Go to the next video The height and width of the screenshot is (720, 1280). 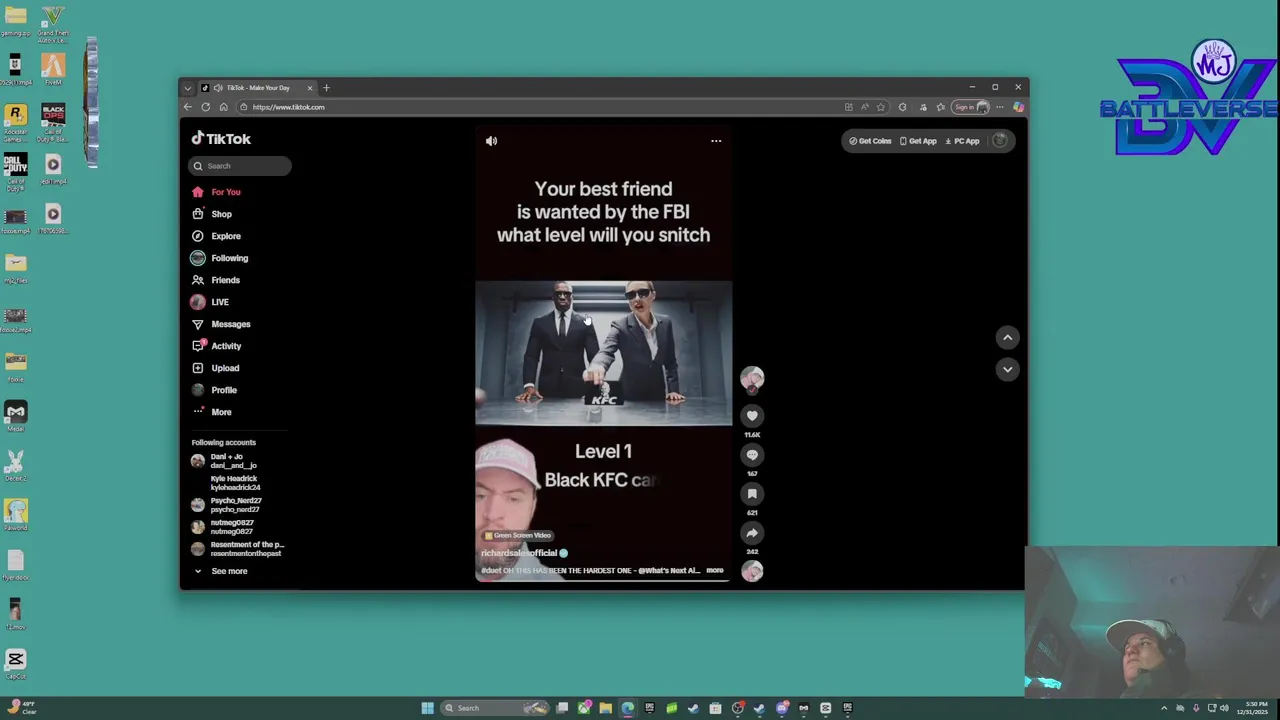point(1007,369)
